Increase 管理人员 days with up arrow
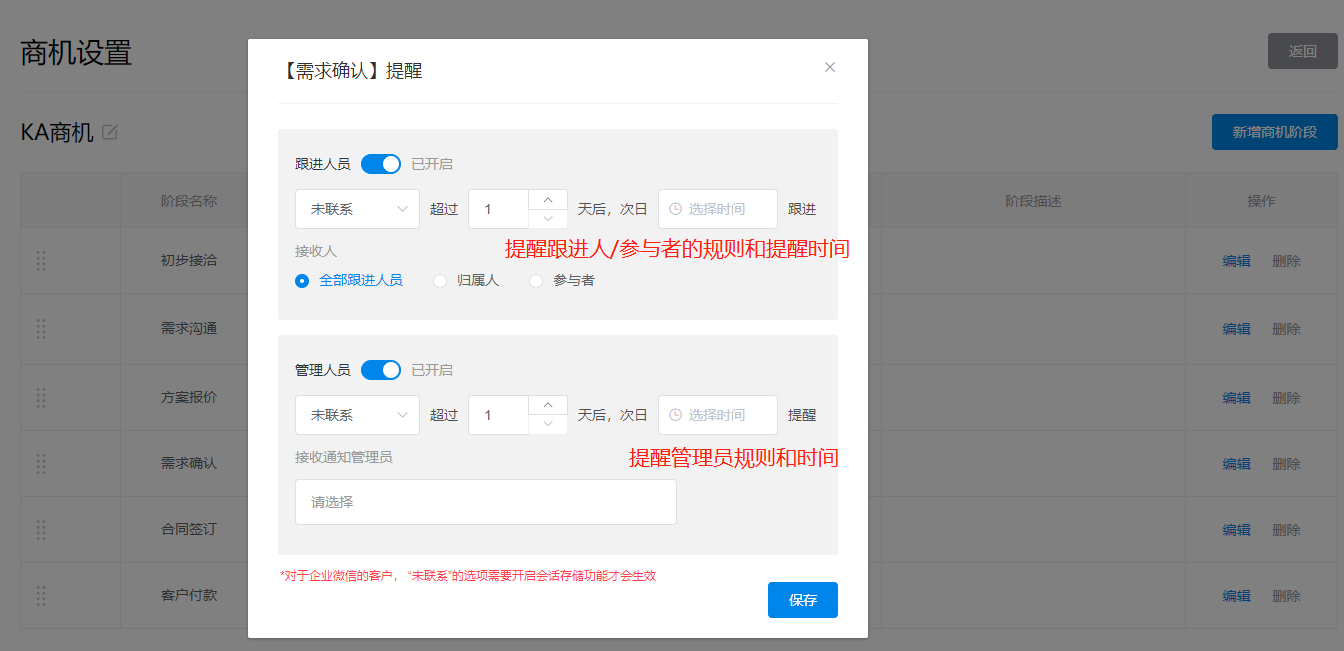Screen dimensions: 1344x651 click(x=547, y=405)
